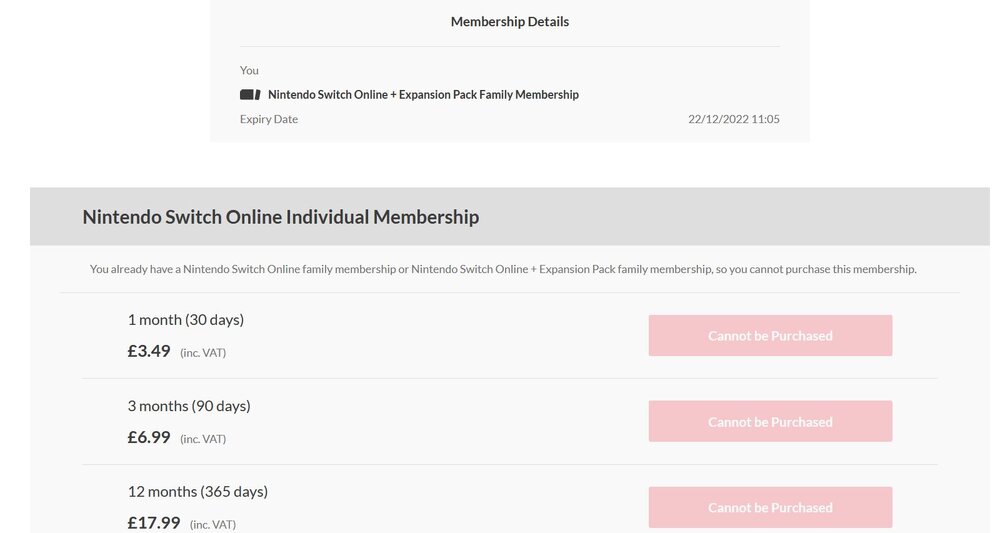Select the £3.49 price
The height and width of the screenshot is (533, 1000).
coord(149,351)
